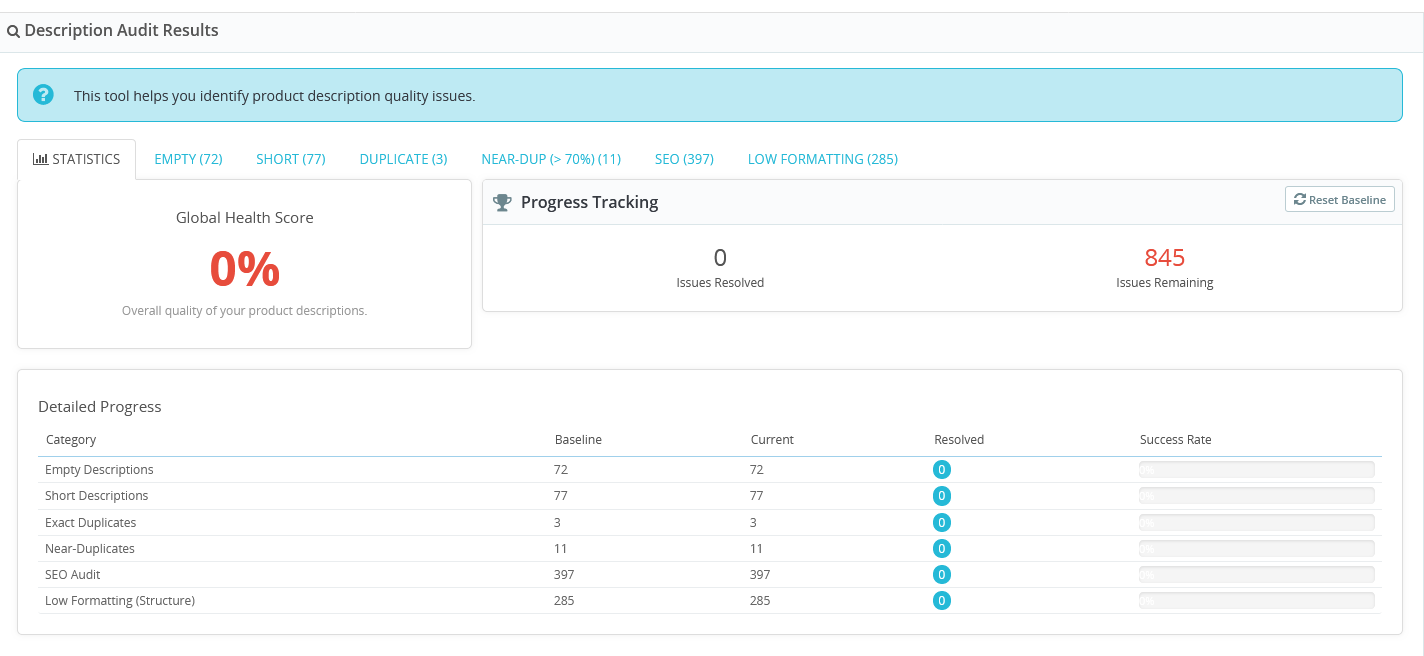1424x656 pixels.
Task: Open the help question mark icon
Action: tap(43, 94)
